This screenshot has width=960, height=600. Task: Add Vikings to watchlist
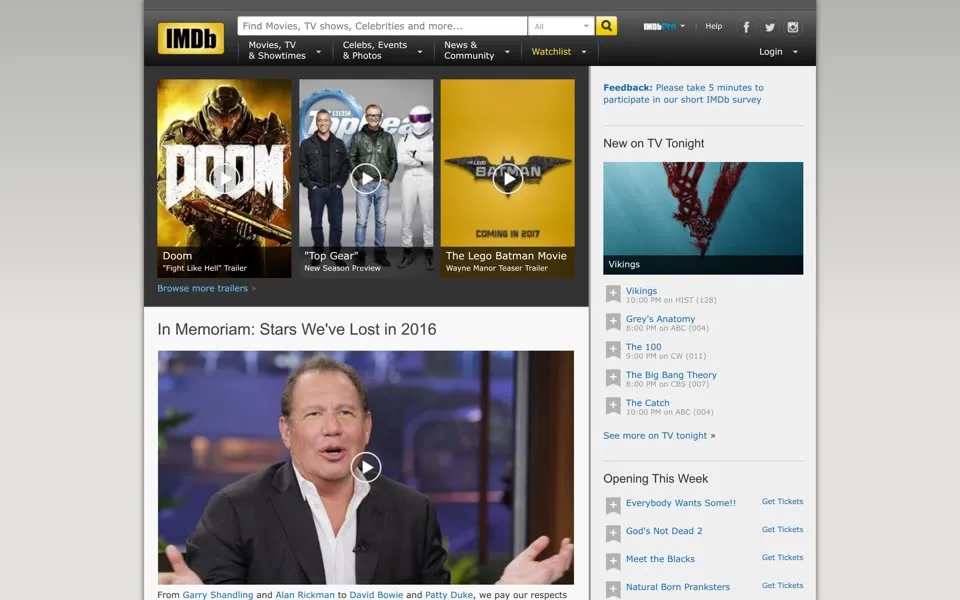point(613,294)
